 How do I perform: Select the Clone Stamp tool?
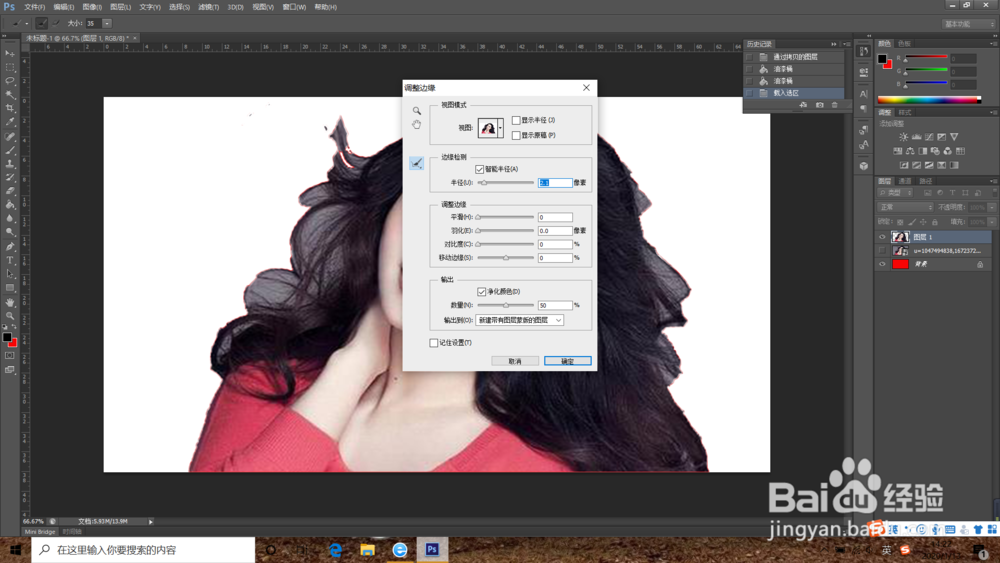click(10, 164)
